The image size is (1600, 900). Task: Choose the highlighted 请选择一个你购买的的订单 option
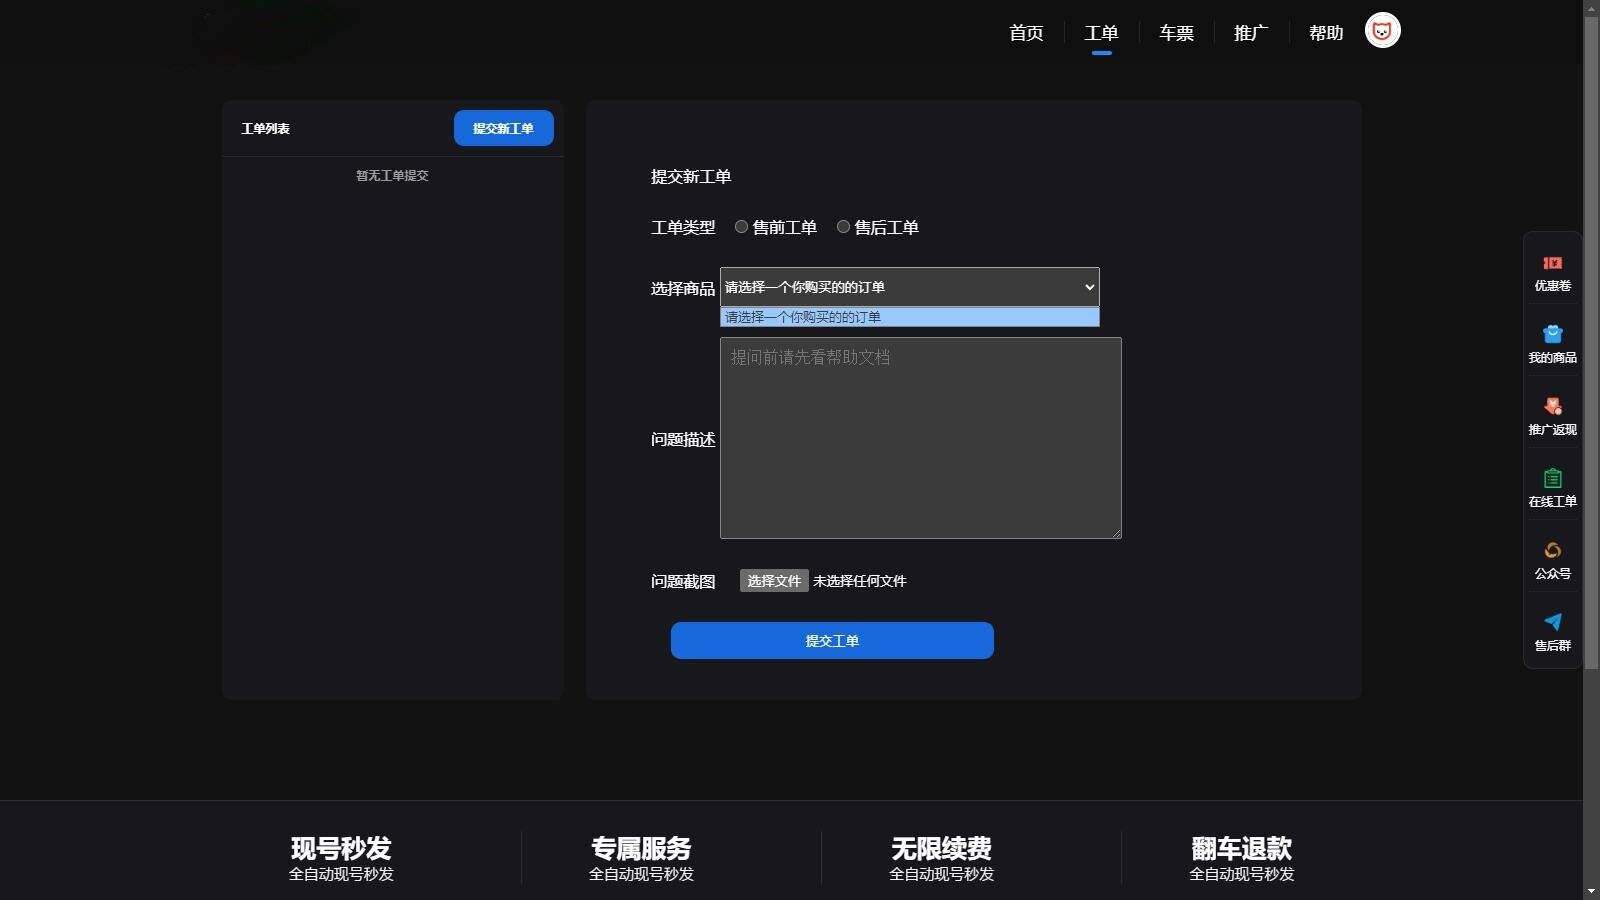(x=909, y=317)
